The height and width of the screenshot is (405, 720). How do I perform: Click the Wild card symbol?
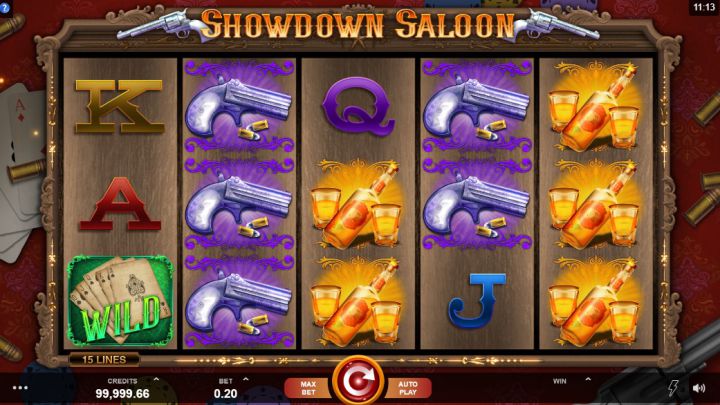pyautogui.click(x=120, y=301)
